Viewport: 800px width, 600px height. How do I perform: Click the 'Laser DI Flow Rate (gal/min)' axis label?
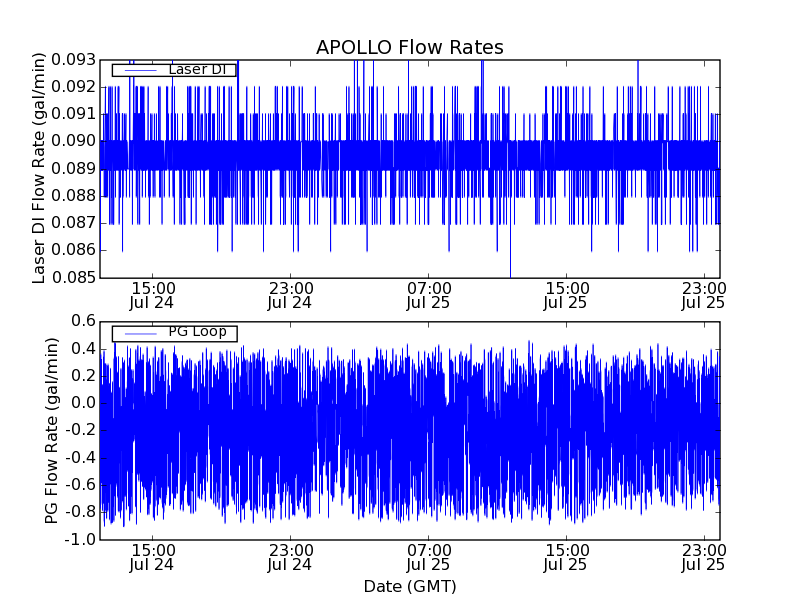click(x=39, y=168)
